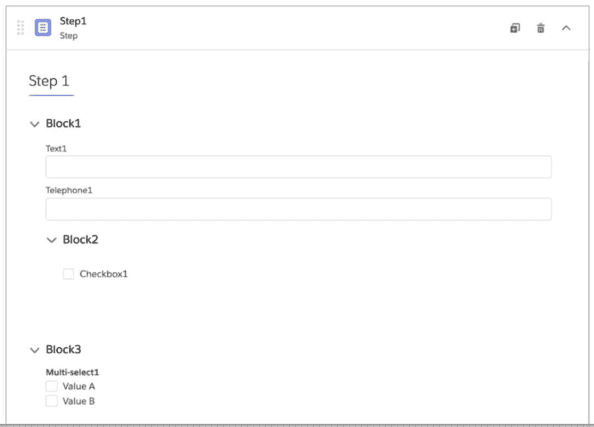594x427 pixels.
Task: Check the Value A option
Action: pos(52,386)
